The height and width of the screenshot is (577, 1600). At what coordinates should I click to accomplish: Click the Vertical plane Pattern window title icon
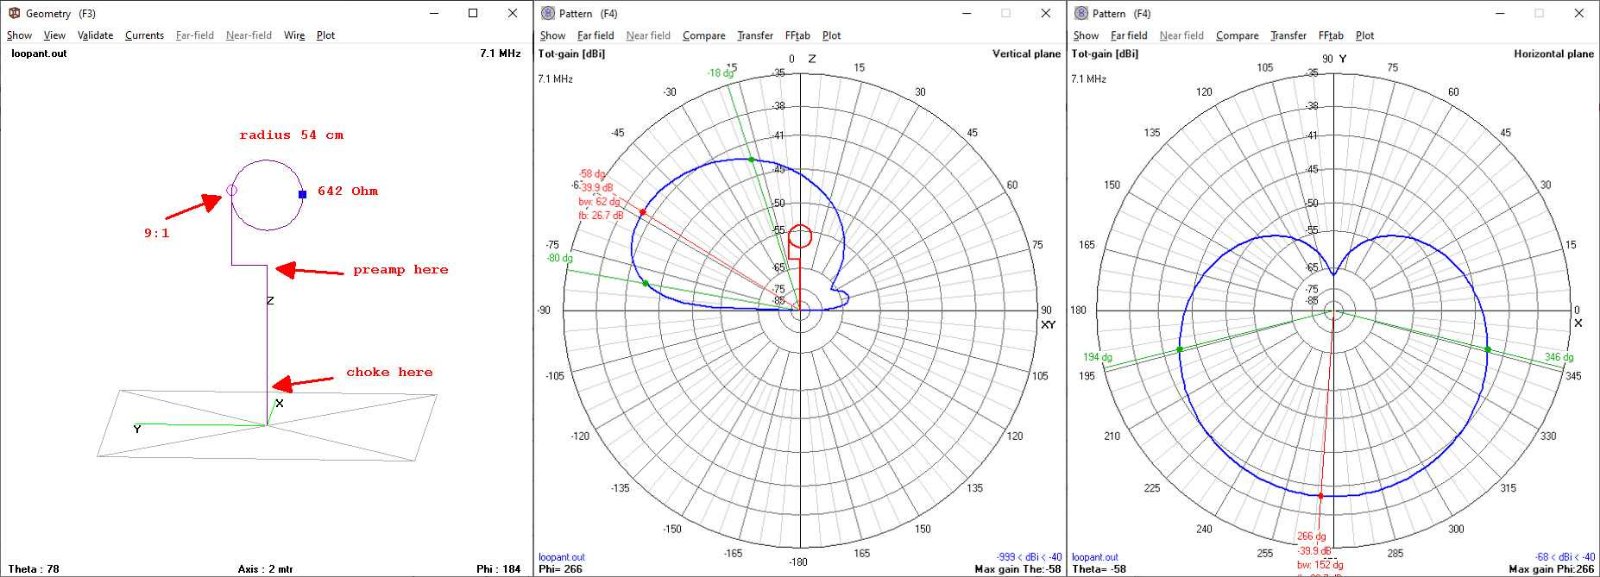point(548,13)
